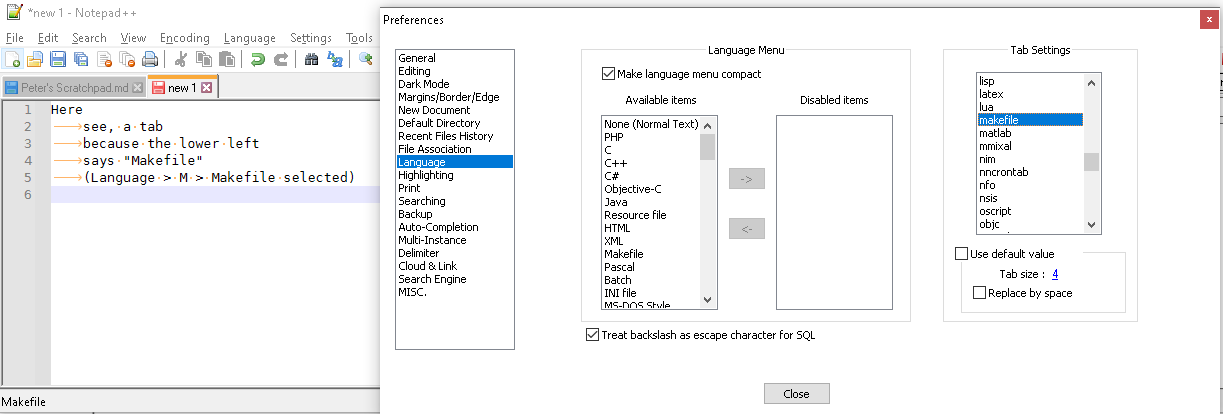1223x414 pixels.
Task: Toggle Make language menu compact checkbox
Action: click(608, 74)
